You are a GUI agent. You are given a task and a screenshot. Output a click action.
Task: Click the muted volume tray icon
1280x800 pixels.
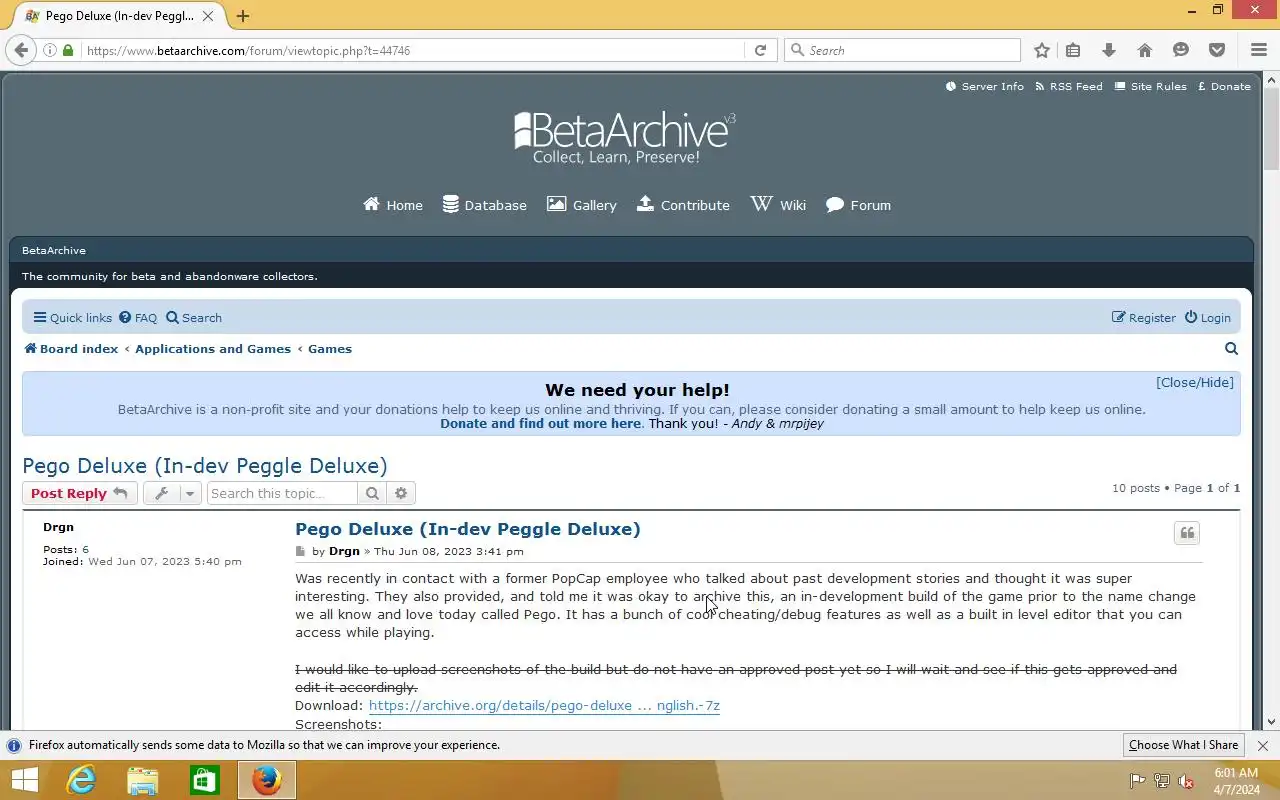click(1186, 781)
